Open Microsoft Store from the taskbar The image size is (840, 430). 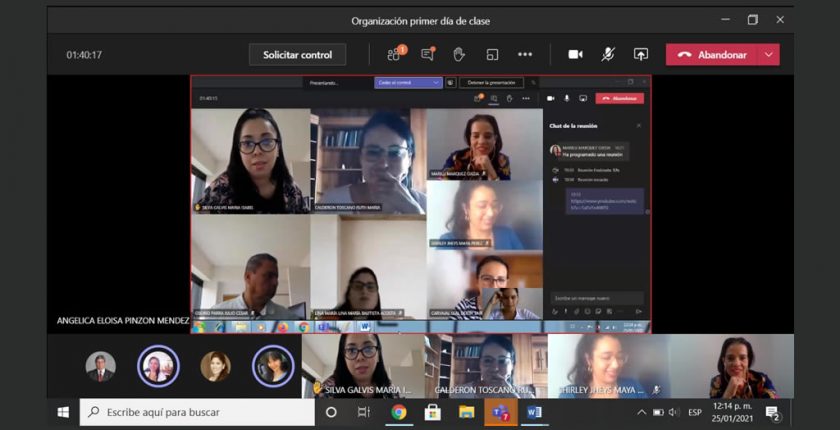pyautogui.click(x=432, y=412)
